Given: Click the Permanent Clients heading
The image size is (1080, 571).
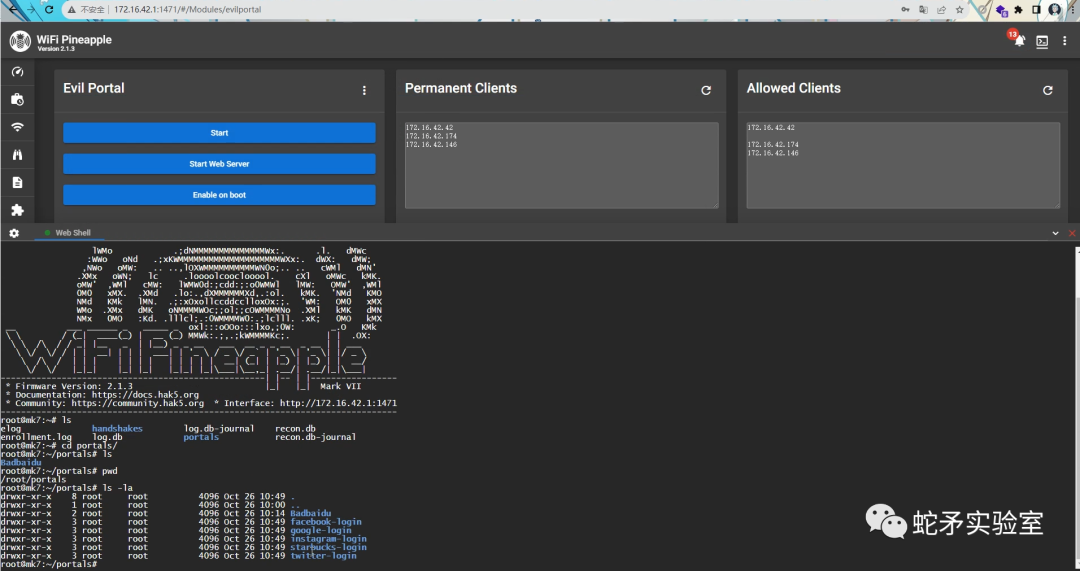Looking at the screenshot, I should [x=461, y=88].
